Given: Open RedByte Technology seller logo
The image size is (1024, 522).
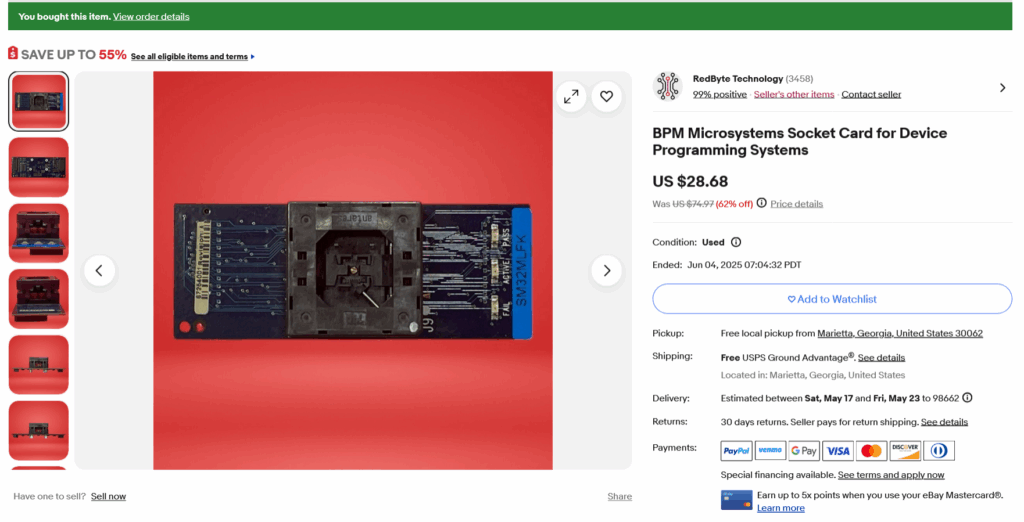Looking at the screenshot, I should pyautogui.click(x=667, y=86).
